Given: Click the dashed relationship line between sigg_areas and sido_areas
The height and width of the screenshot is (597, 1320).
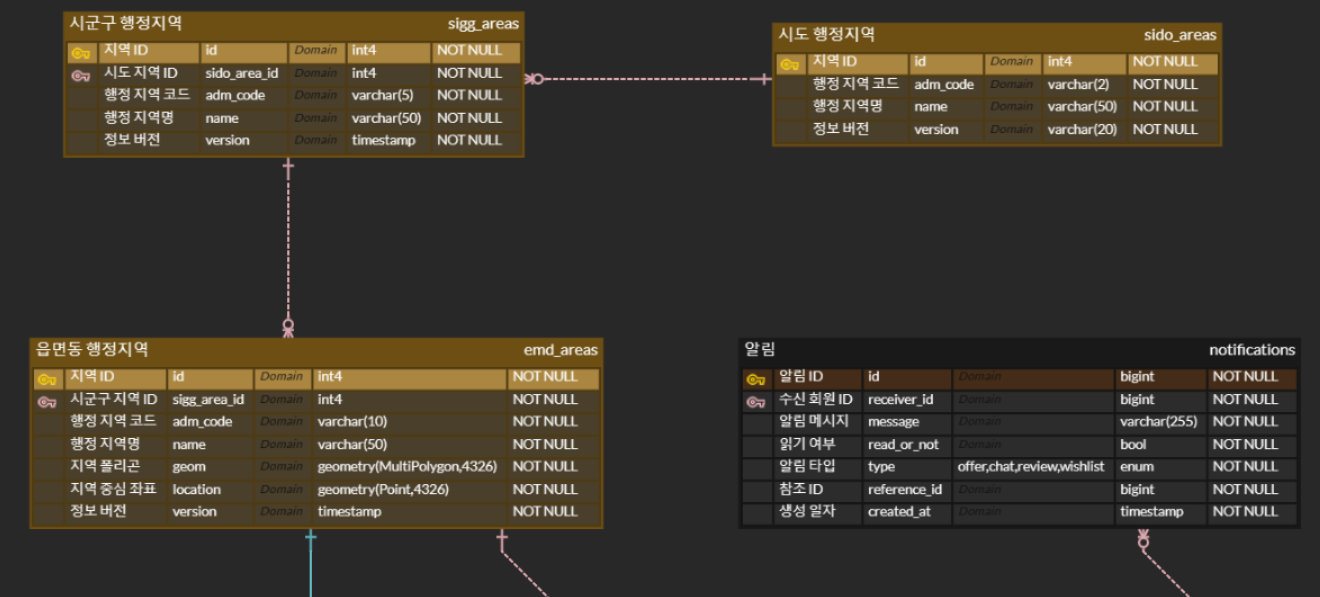Looking at the screenshot, I should tap(650, 79).
